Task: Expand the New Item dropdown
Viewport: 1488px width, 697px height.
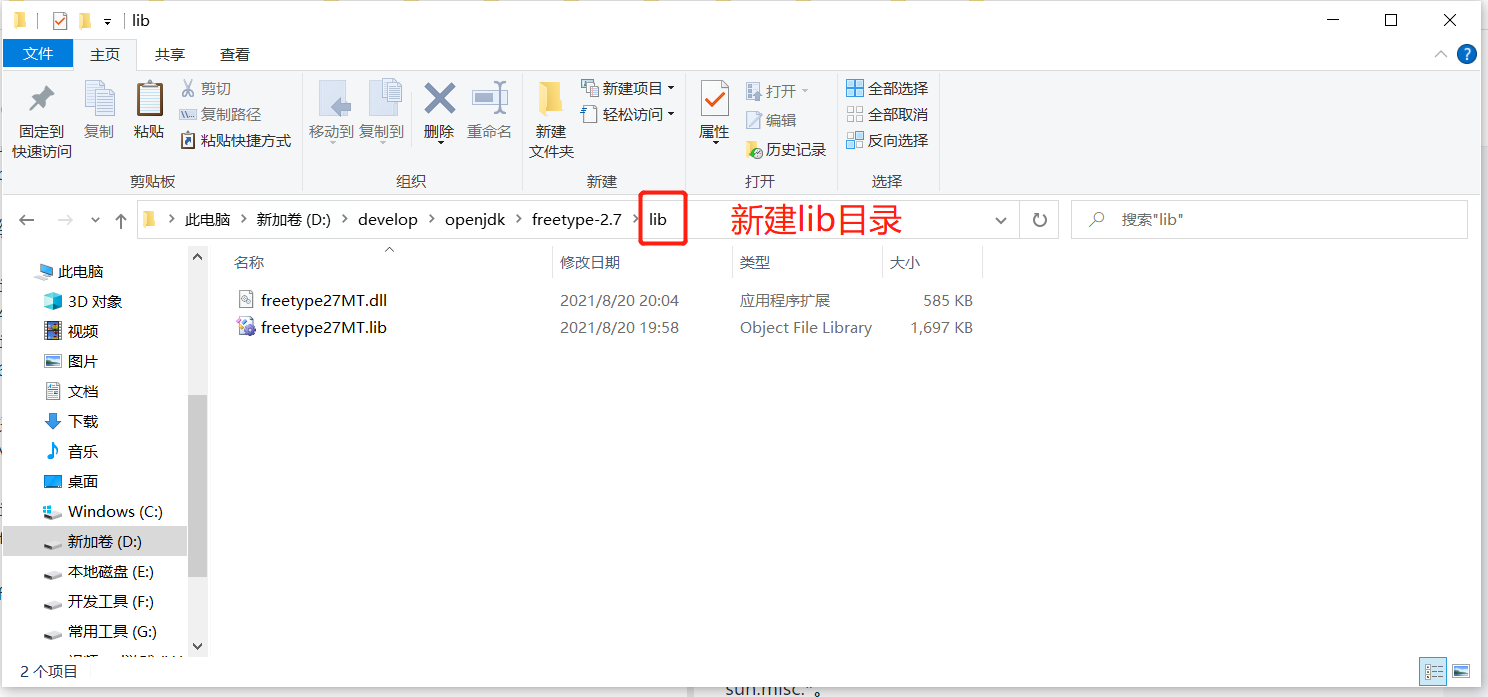Action: [x=671, y=88]
